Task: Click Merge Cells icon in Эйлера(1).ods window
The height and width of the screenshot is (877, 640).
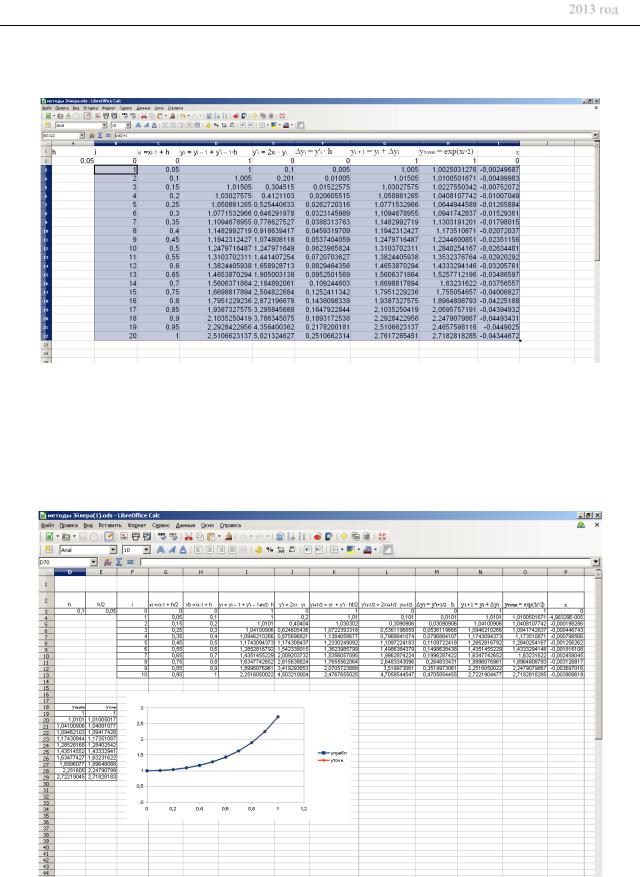Action: (x=243, y=550)
